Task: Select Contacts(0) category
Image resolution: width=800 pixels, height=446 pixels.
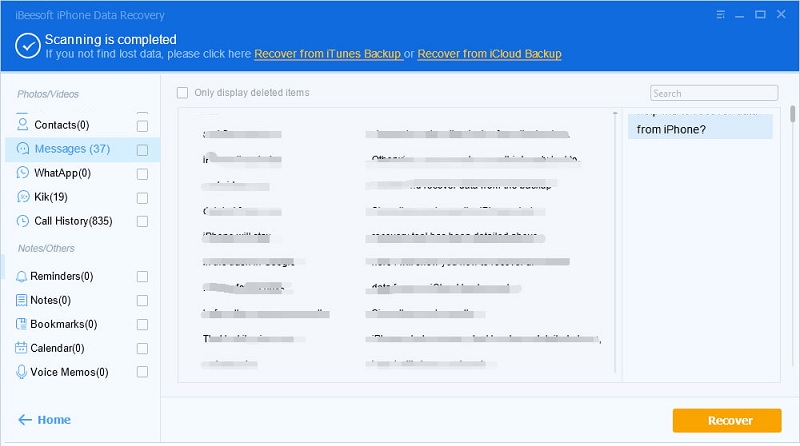Action: [x=62, y=125]
